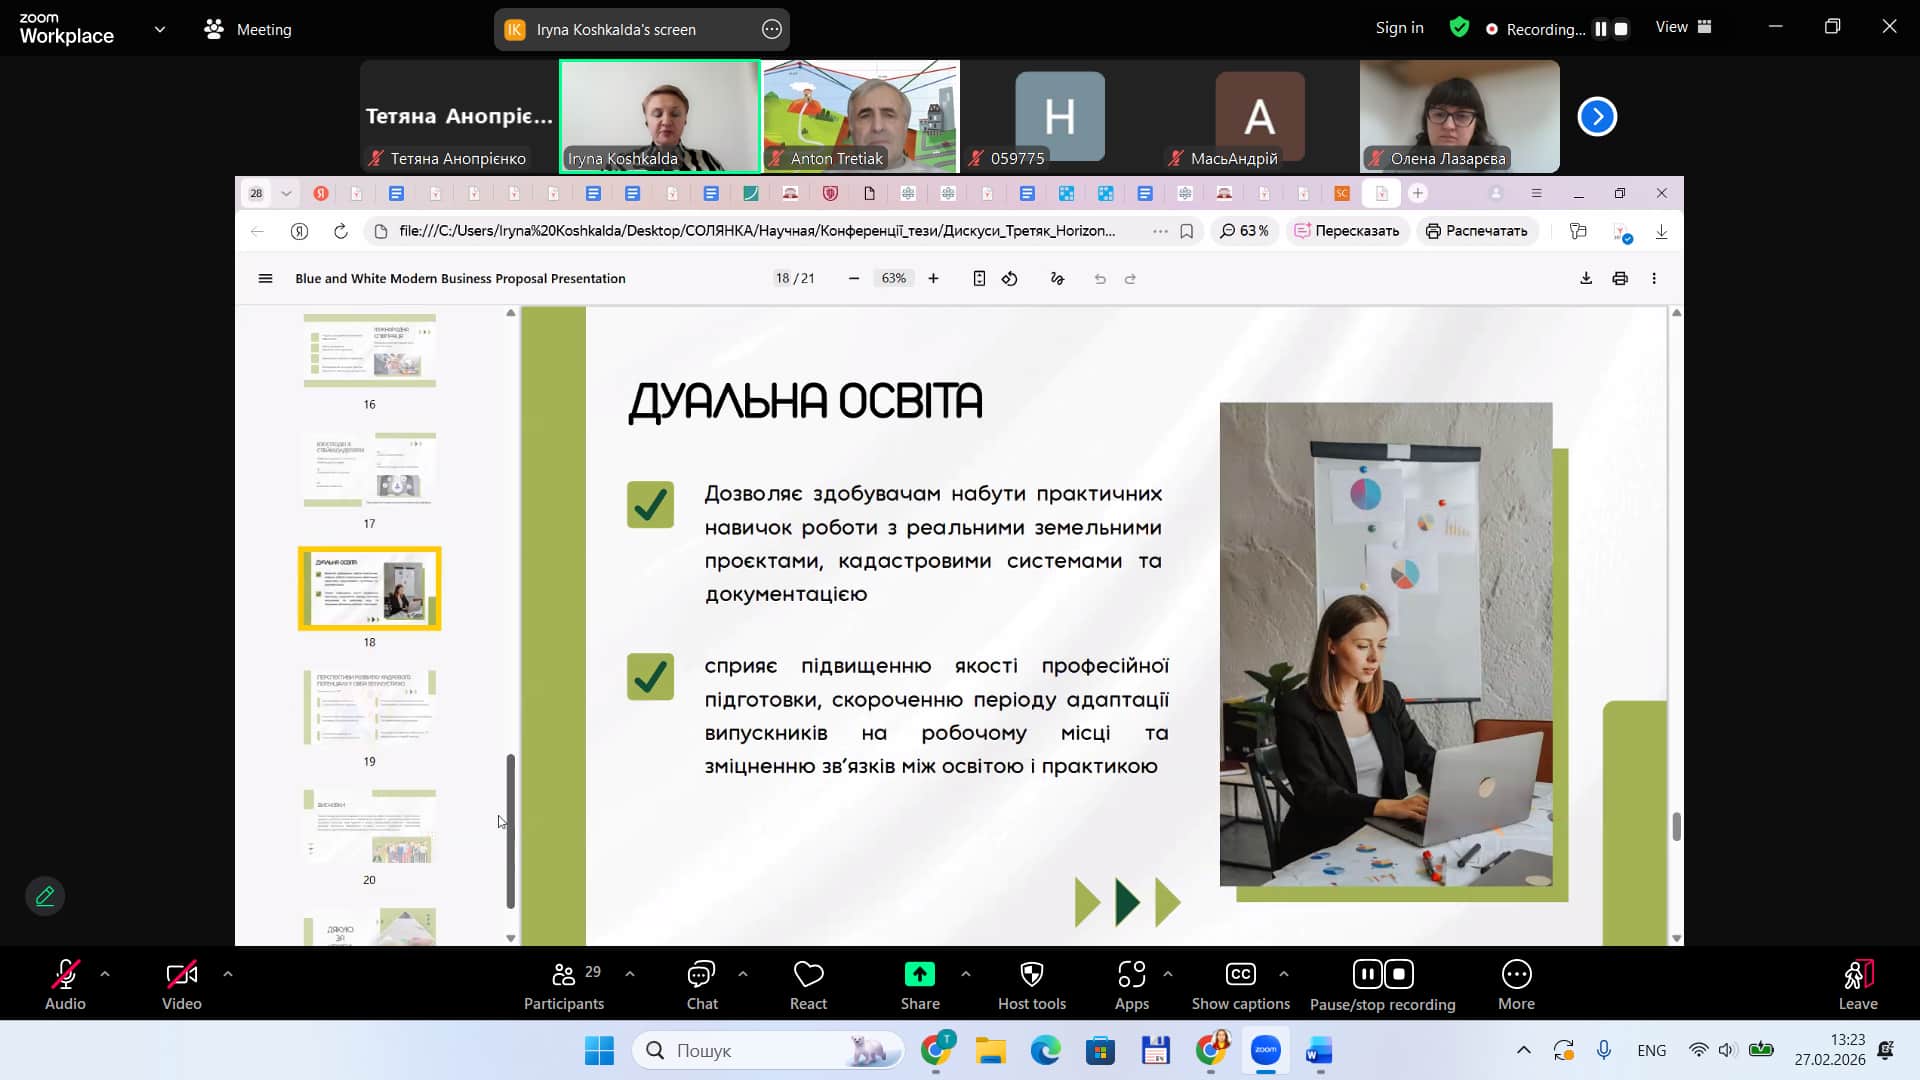
Task: Click the PDF viewer vertical scrollbar thumb
Action: 1676,827
